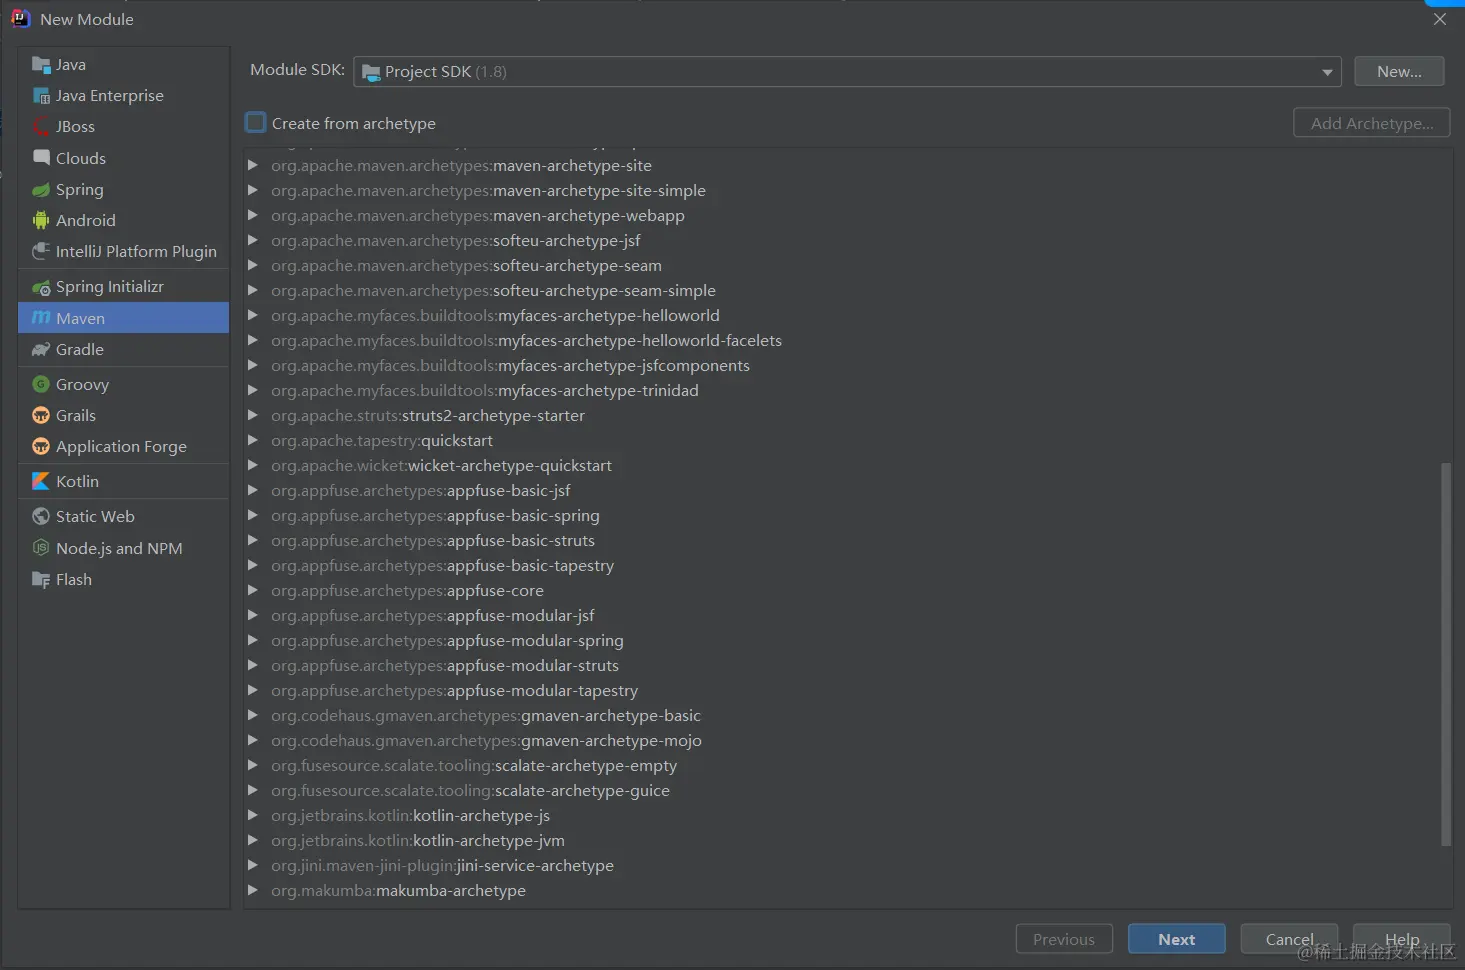The width and height of the screenshot is (1465, 970).
Task: Select Gradle module type
Action: pos(124,350)
